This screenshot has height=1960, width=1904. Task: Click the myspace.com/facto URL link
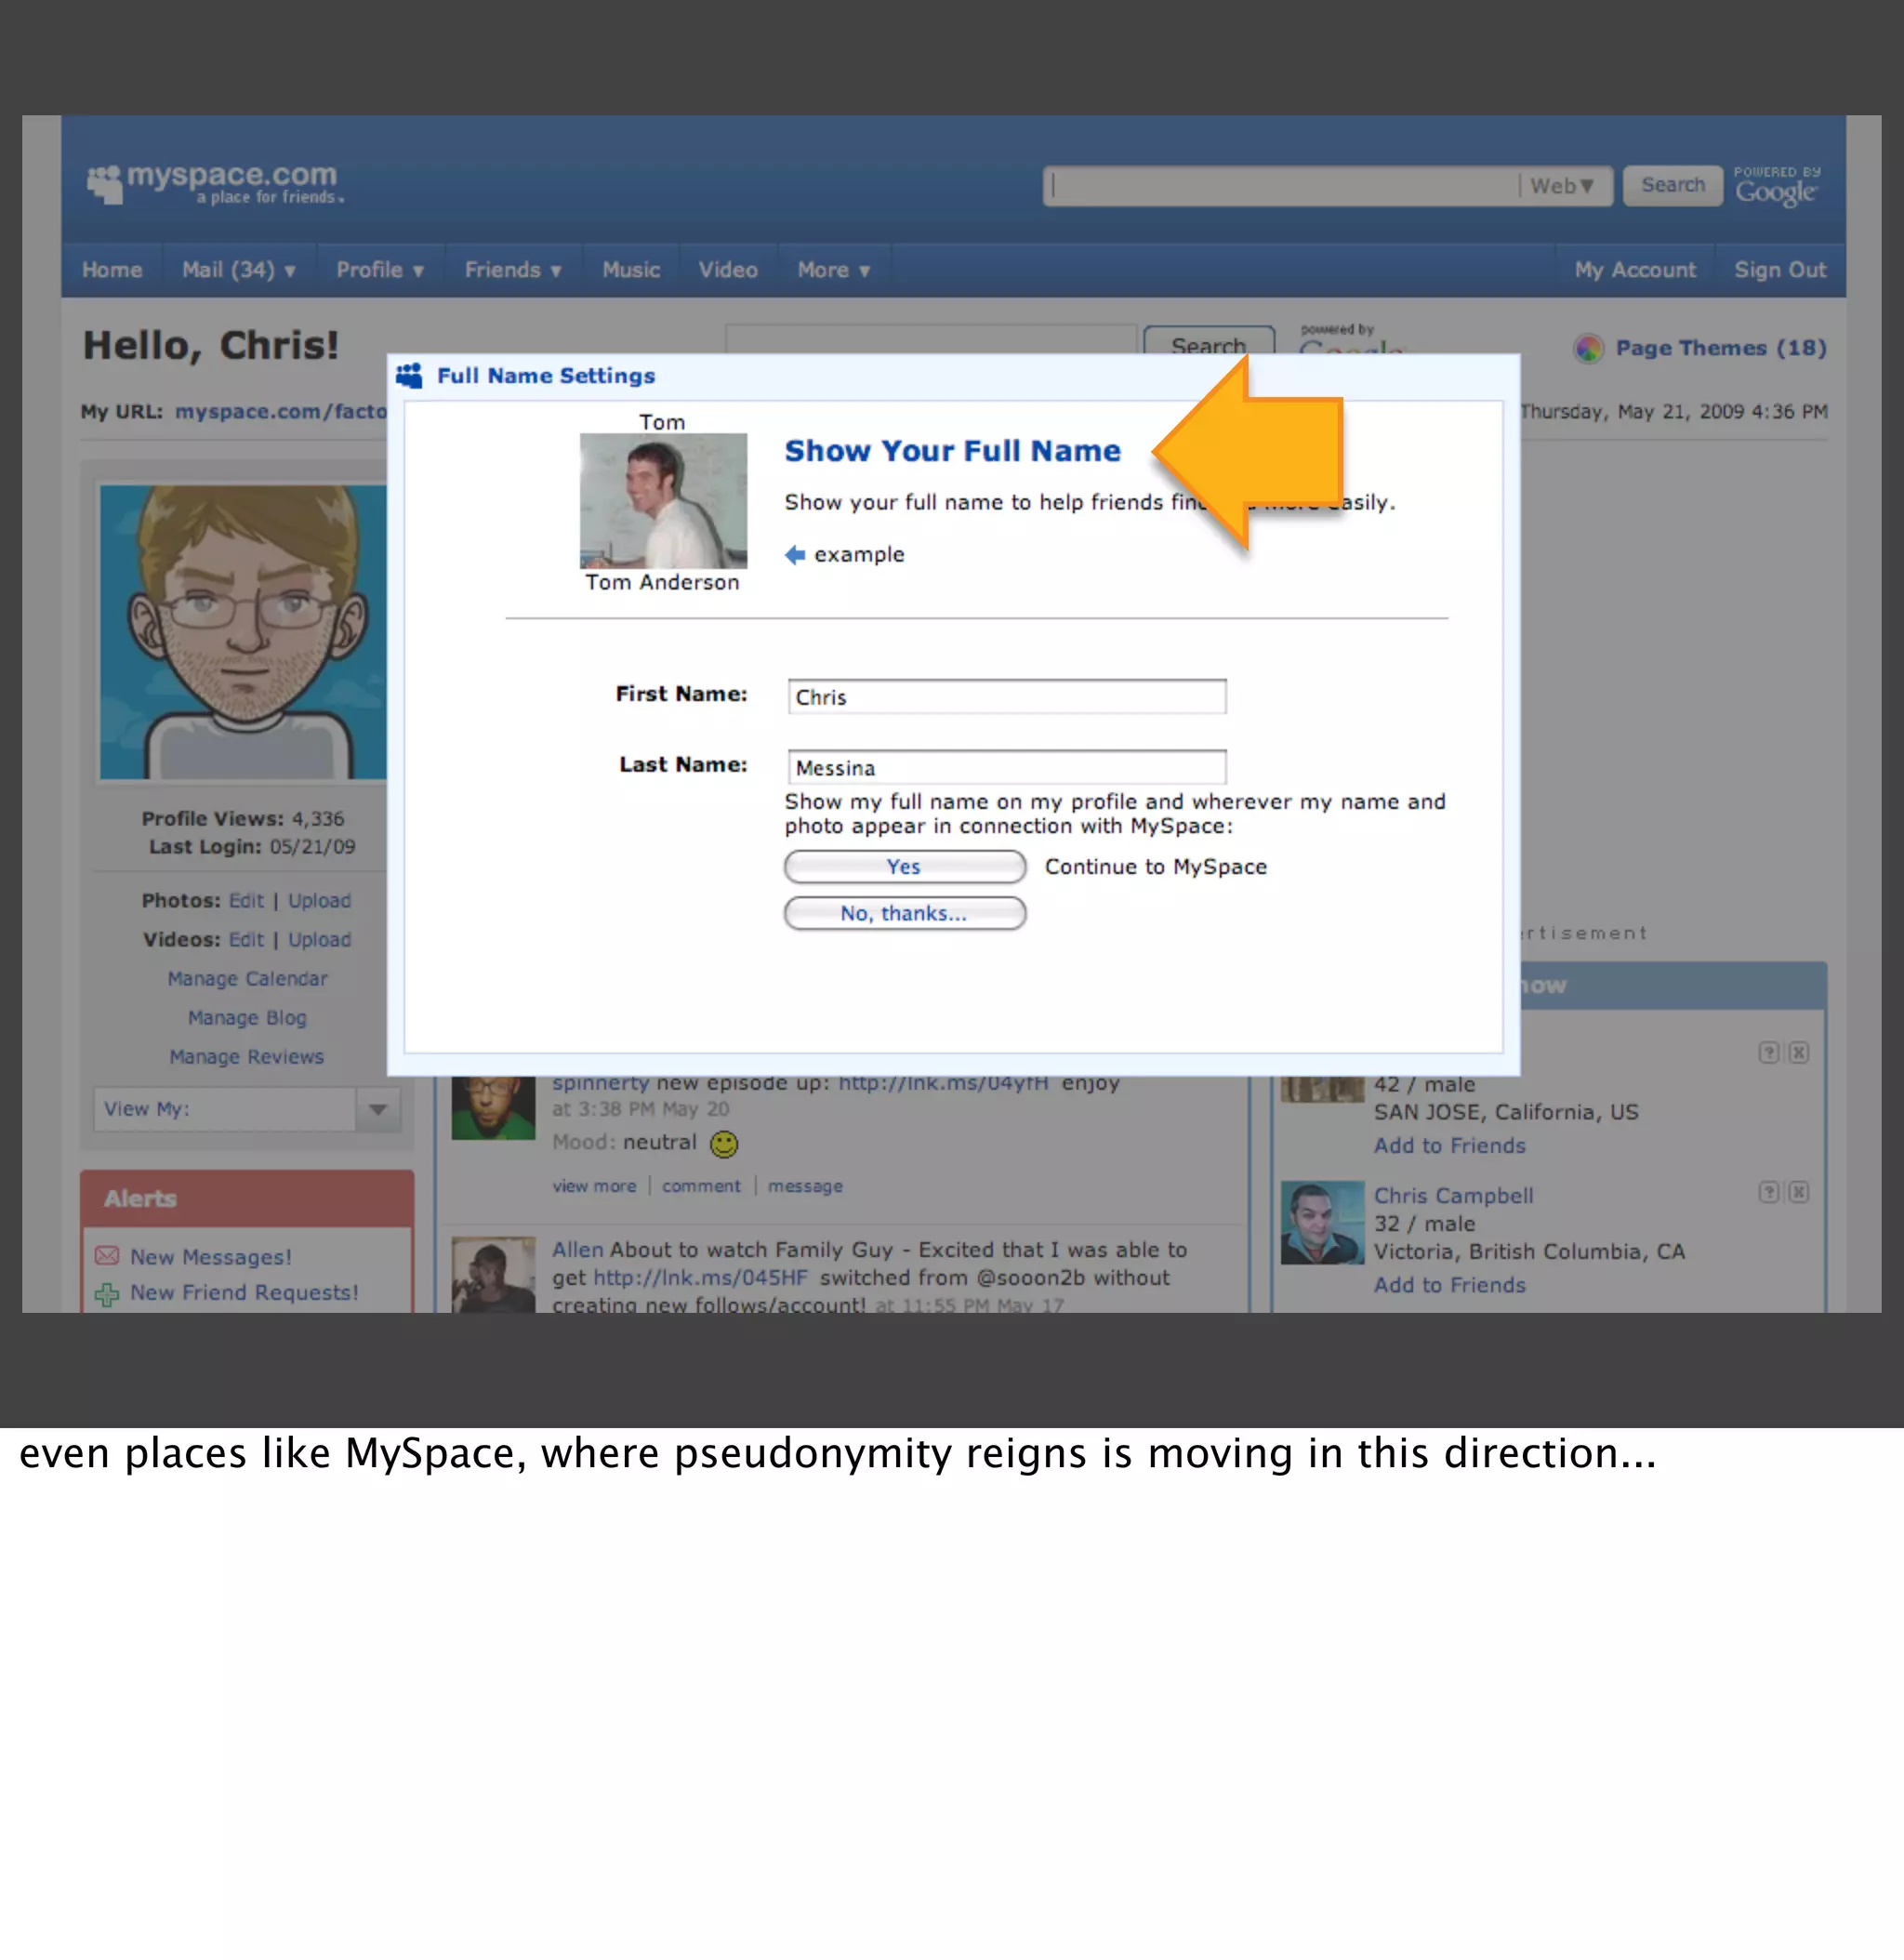pos(281,412)
